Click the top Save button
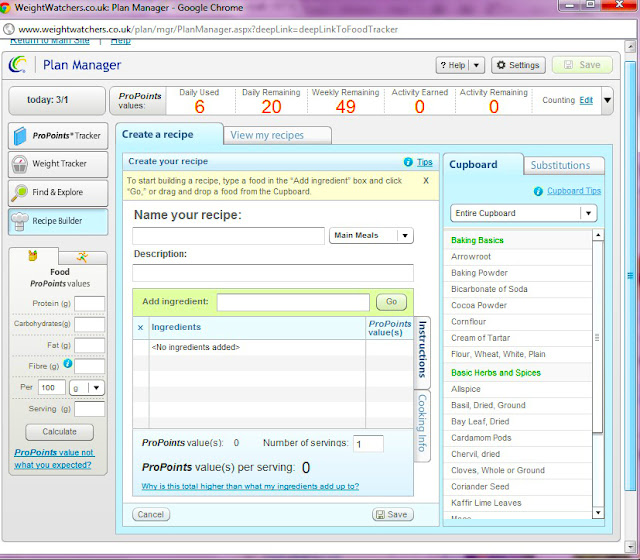The width and height of the screenshot is (640, 560). 582,65
